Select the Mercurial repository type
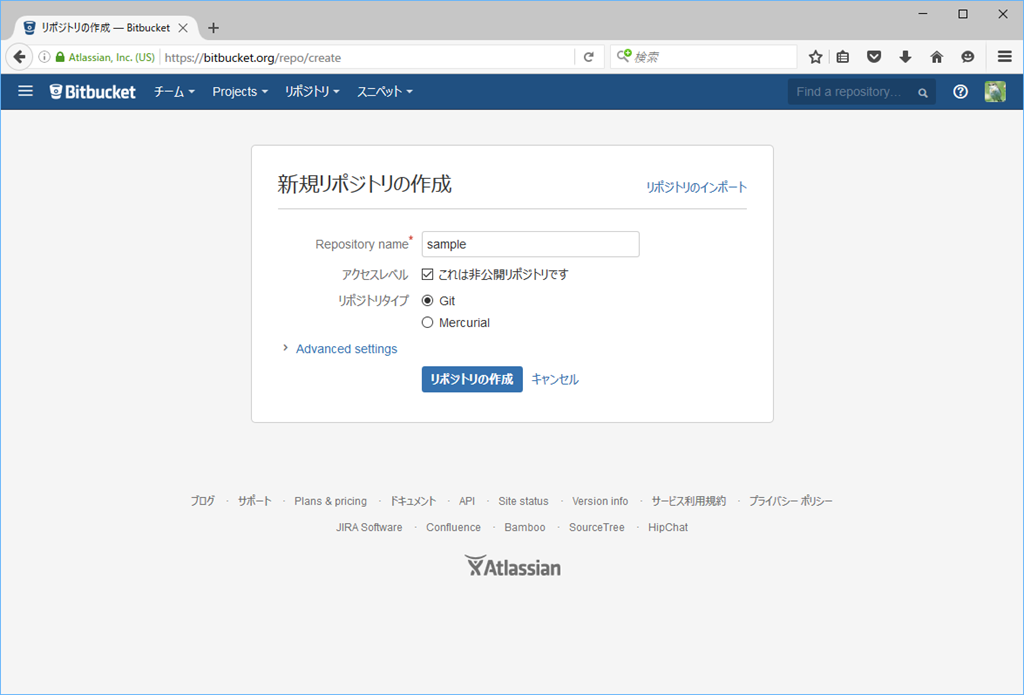Viewport: 1024px width, 695px height. coord(428,323)
